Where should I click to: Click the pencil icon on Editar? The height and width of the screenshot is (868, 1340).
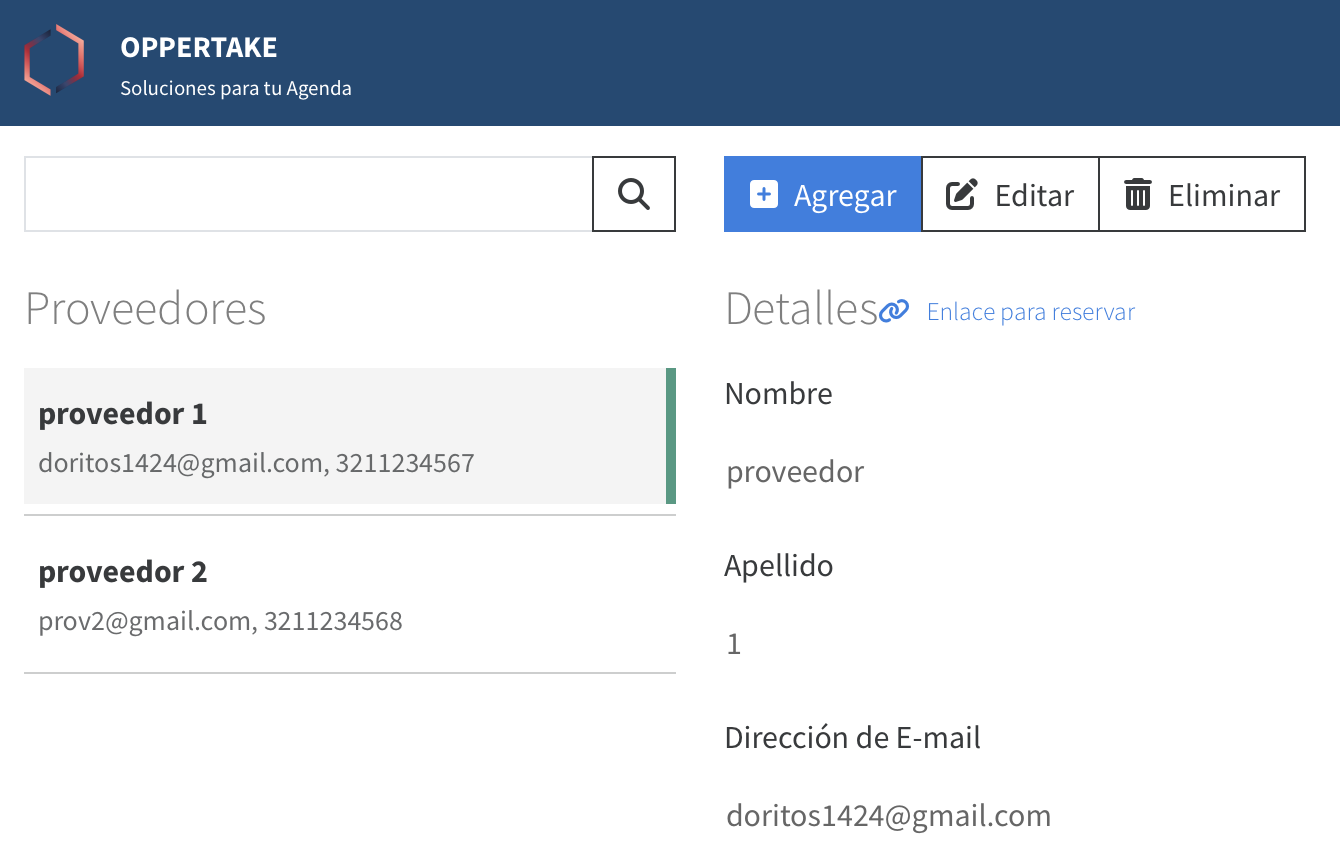tap(961, 194)
